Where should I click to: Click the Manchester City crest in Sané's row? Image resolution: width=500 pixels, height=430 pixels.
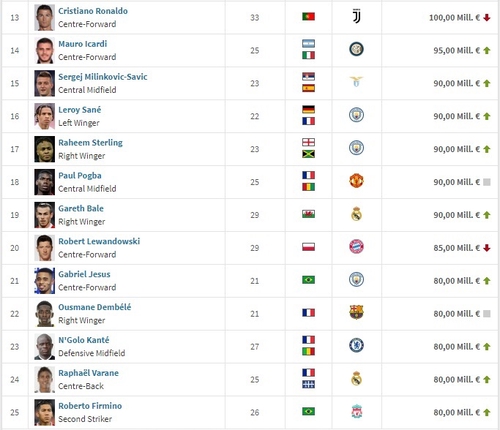(x=356, y=115)
